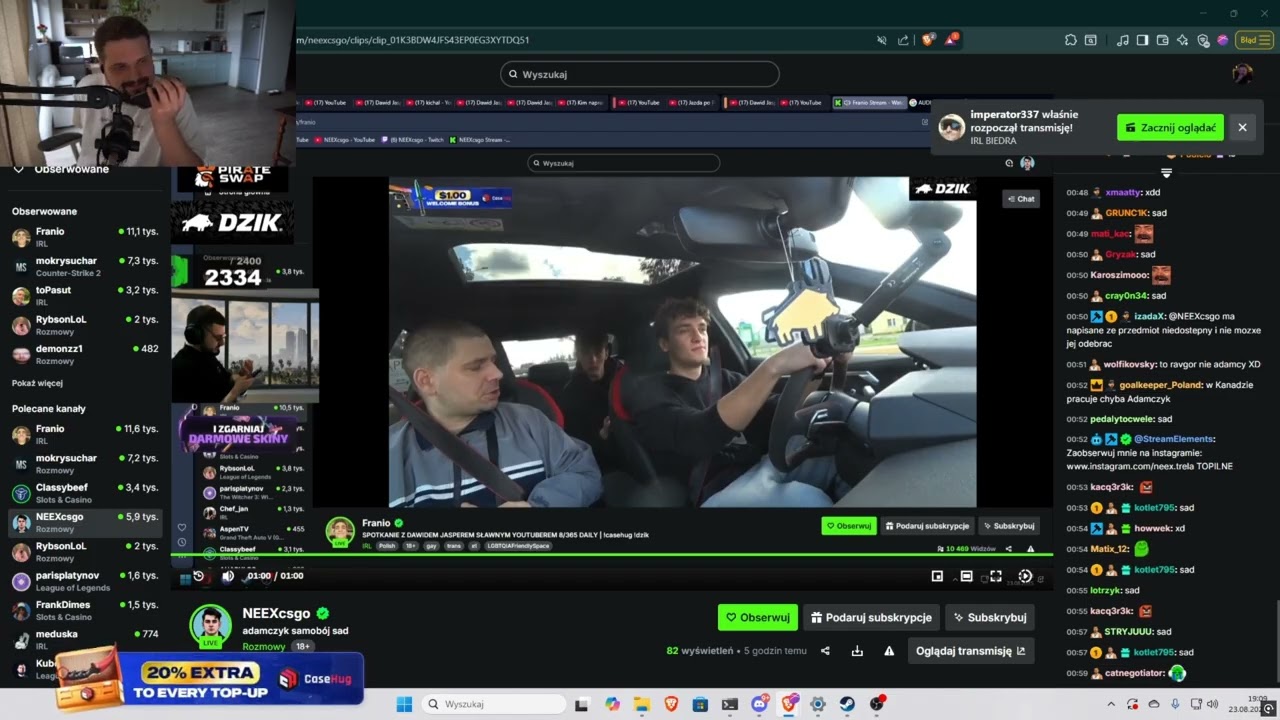Viewport: 1280px width, 720px height.
Task: Open the Windows Start menu
Action: tap(404, 704)
